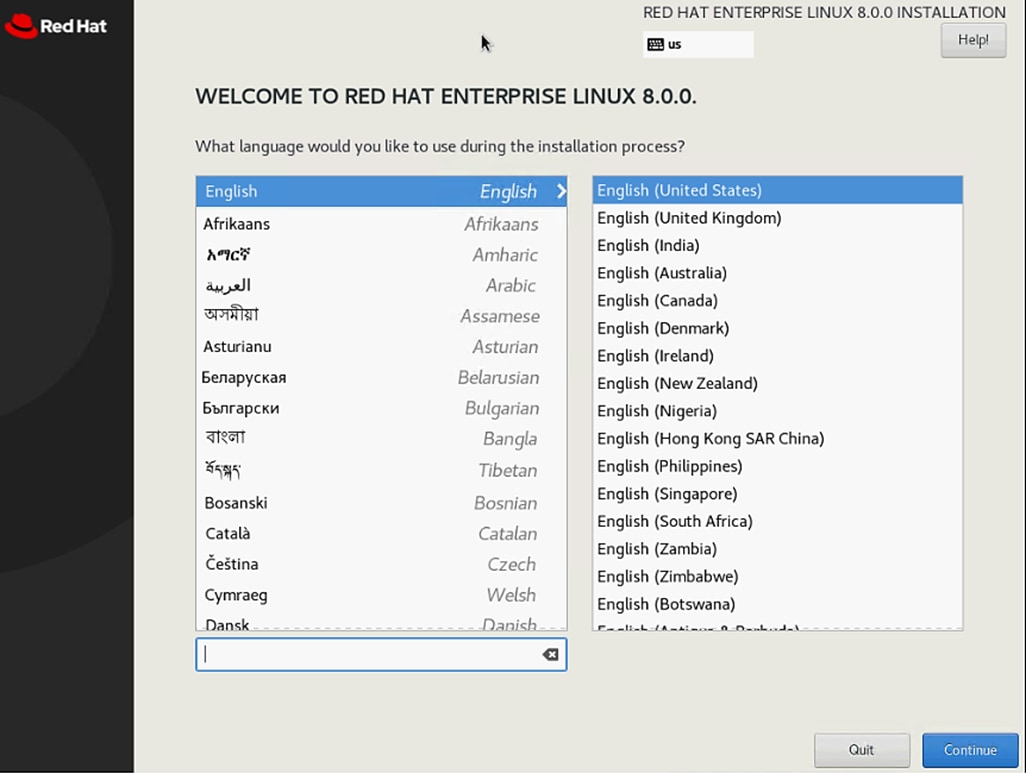Select Čeština language row
Image resolution: width=1026 pixels, height=774 pixels.
click(x=381, y=564)
